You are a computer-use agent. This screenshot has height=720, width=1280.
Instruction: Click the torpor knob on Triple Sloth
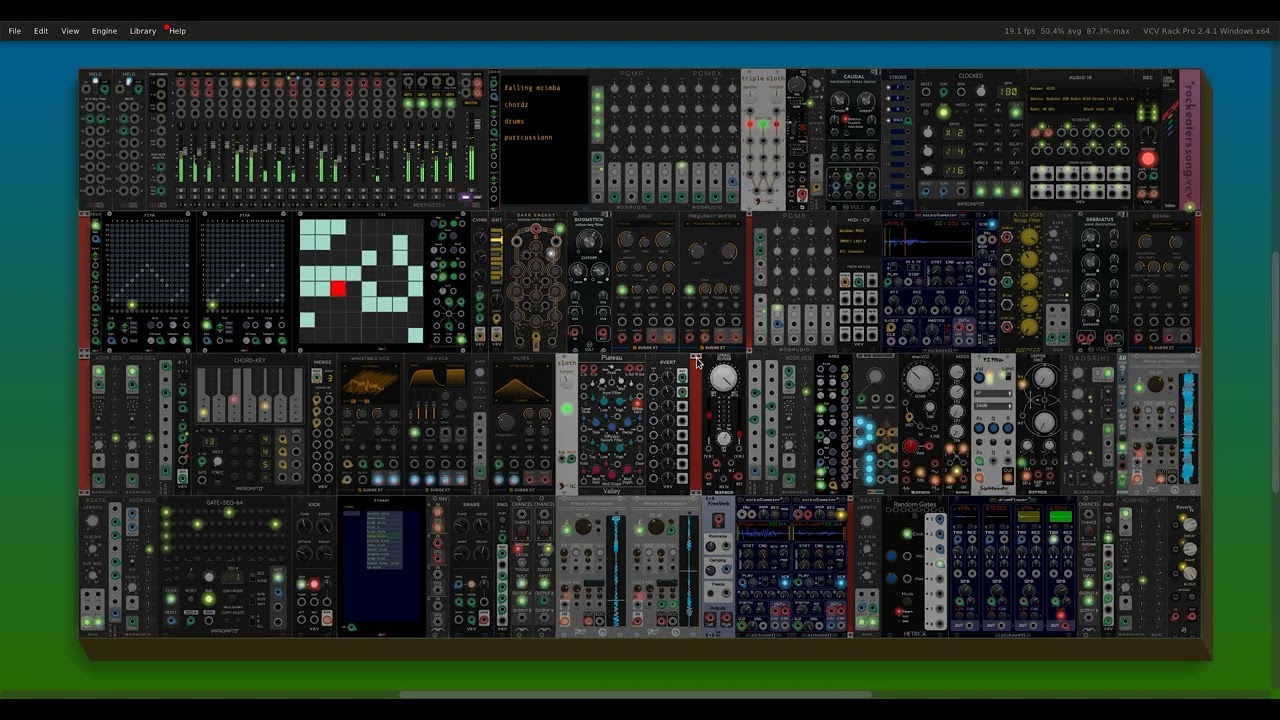pos(777,97)
